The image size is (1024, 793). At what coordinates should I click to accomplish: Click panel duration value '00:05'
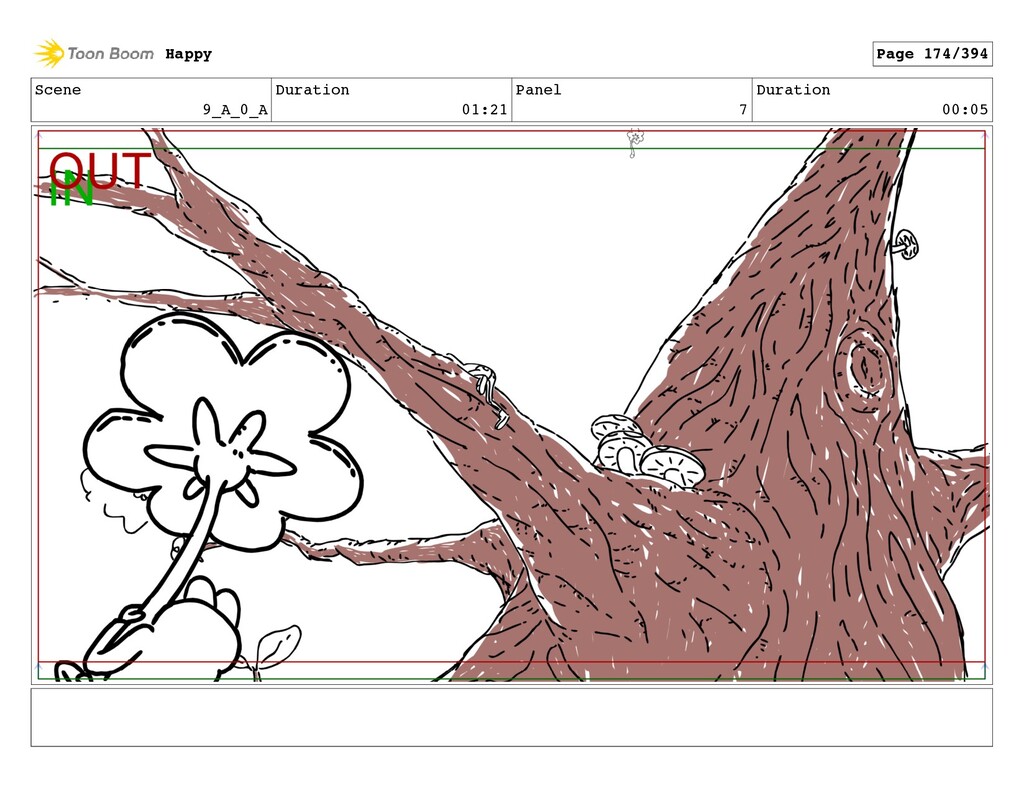pyautogui.click(x=965, y=110)
